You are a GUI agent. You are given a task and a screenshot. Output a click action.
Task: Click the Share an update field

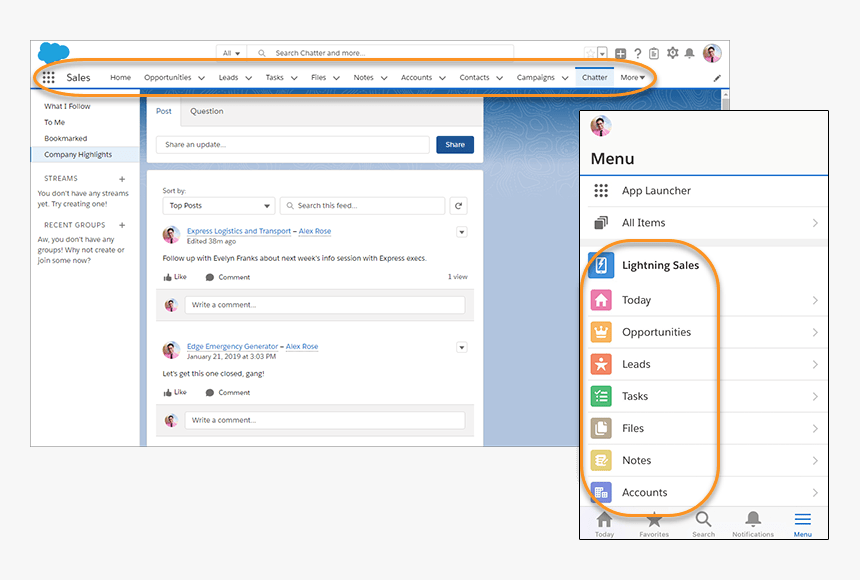tap(293, 145)
